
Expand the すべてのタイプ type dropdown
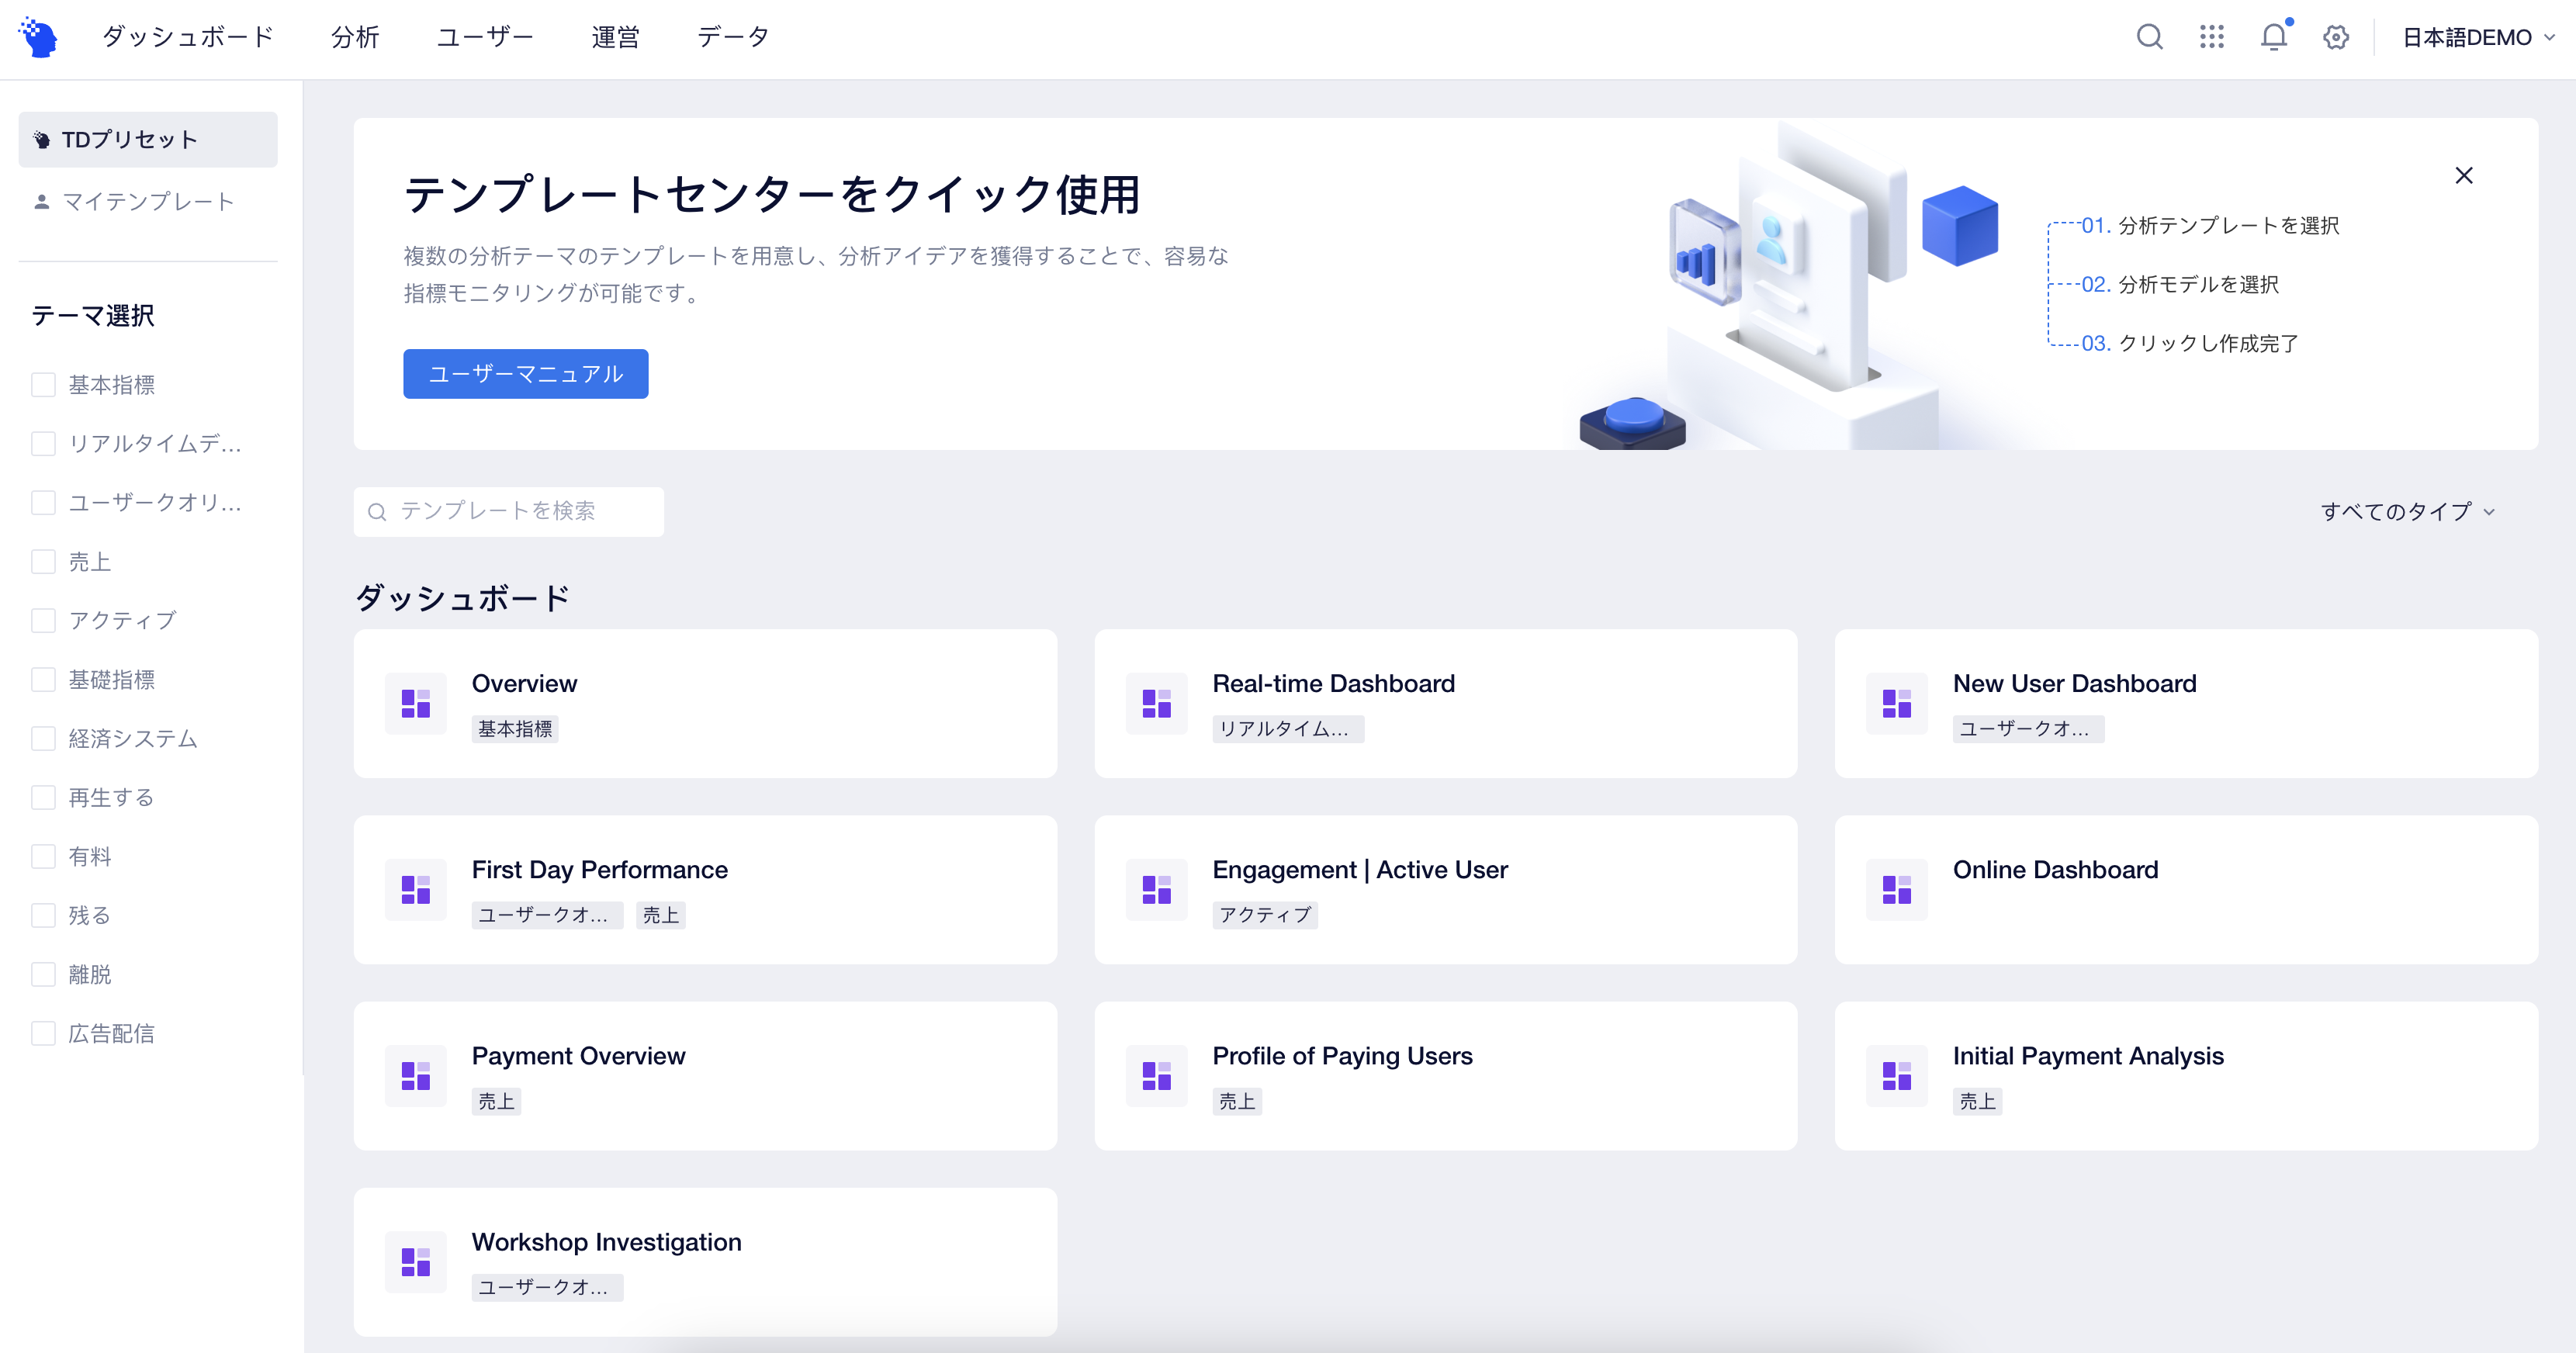click(x=2408, y=512)
